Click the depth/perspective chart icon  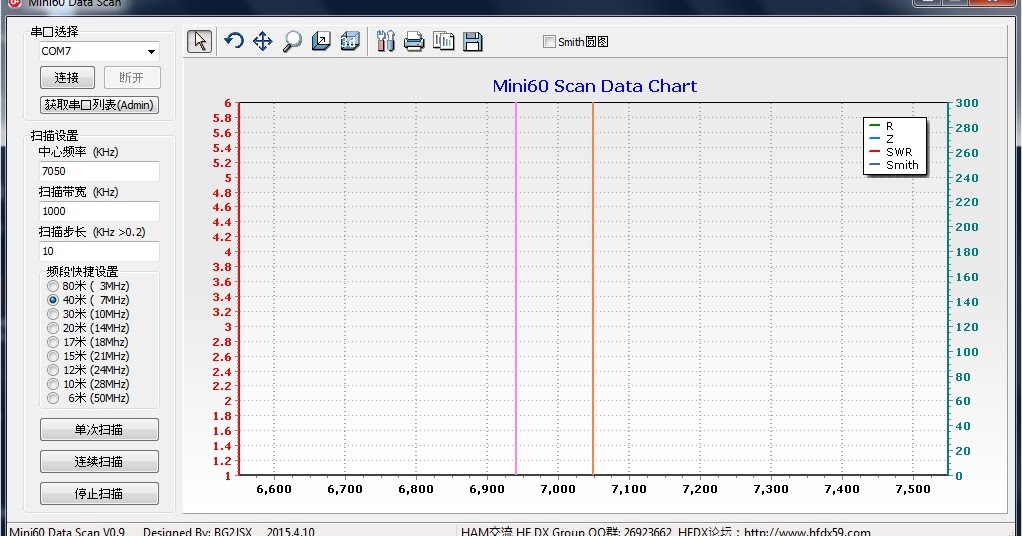pos(321,41)
